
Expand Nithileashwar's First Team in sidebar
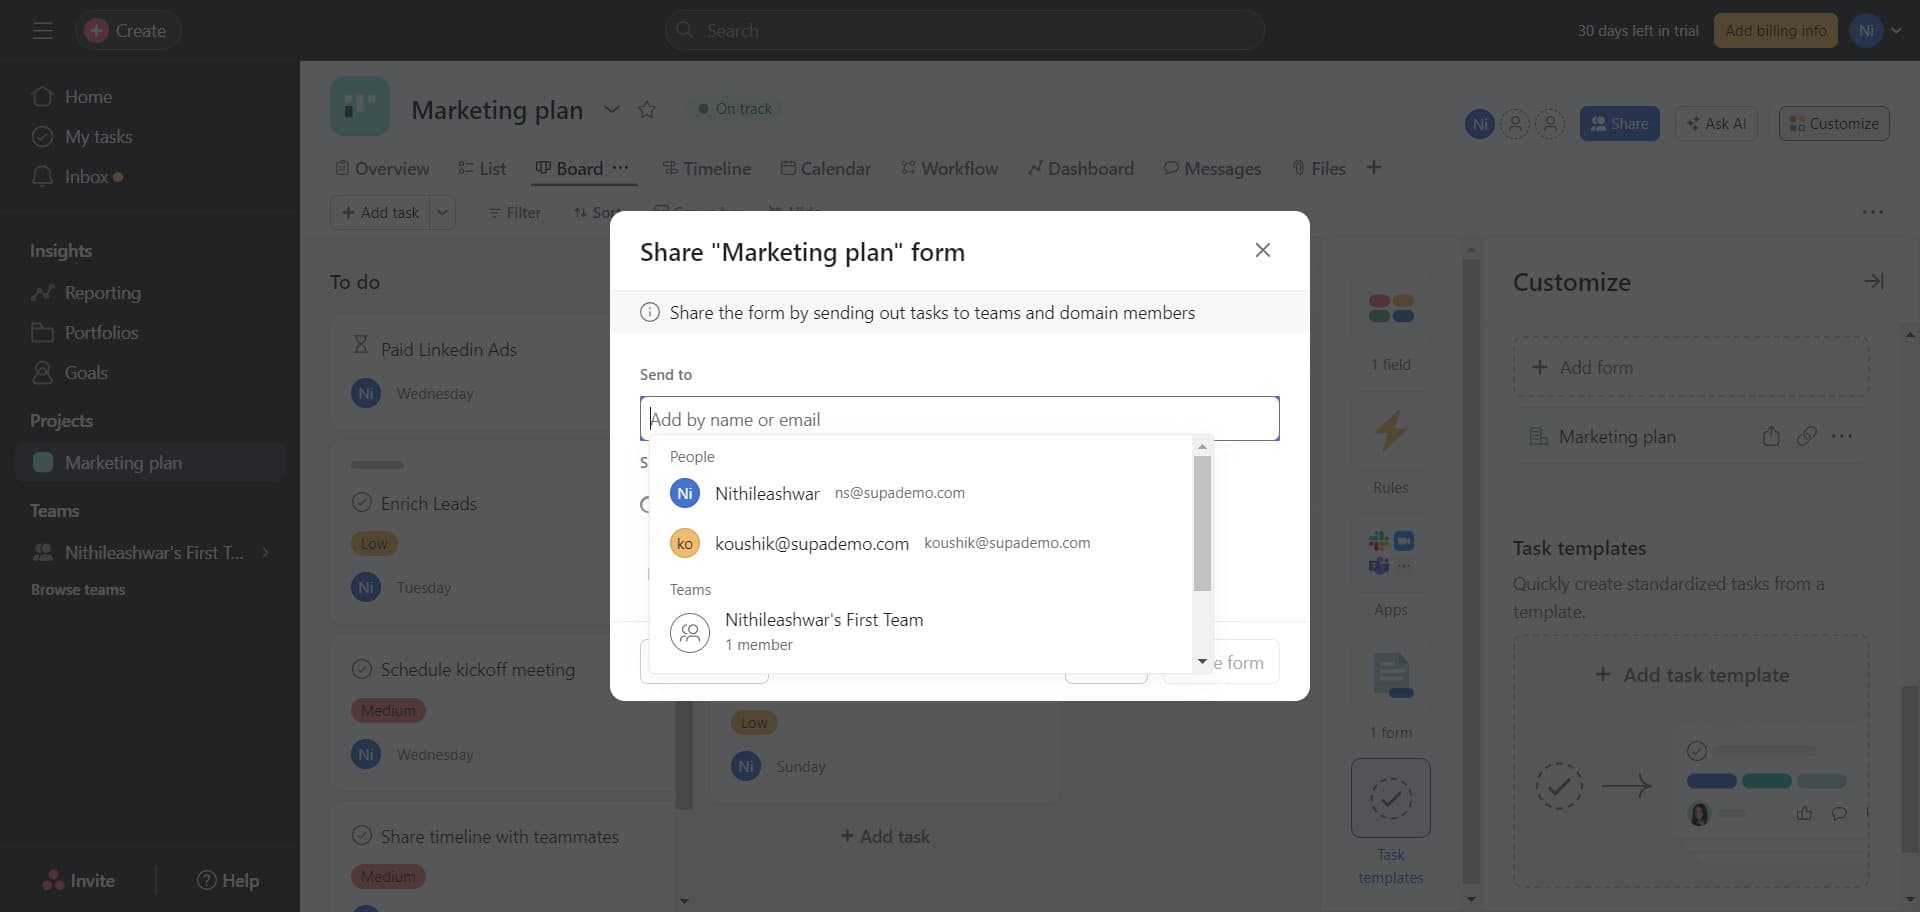(264, 551)
